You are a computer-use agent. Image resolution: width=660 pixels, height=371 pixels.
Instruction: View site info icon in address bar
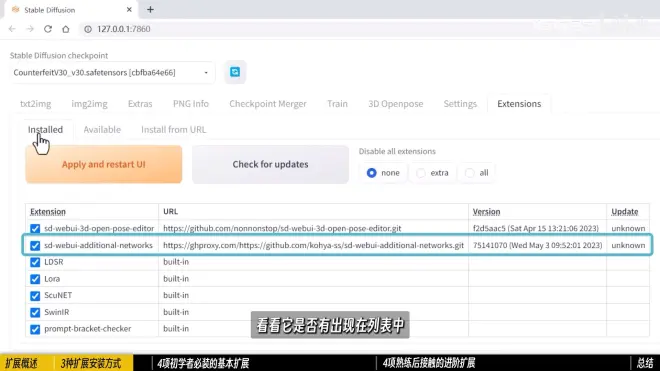(x=88, y=29)
